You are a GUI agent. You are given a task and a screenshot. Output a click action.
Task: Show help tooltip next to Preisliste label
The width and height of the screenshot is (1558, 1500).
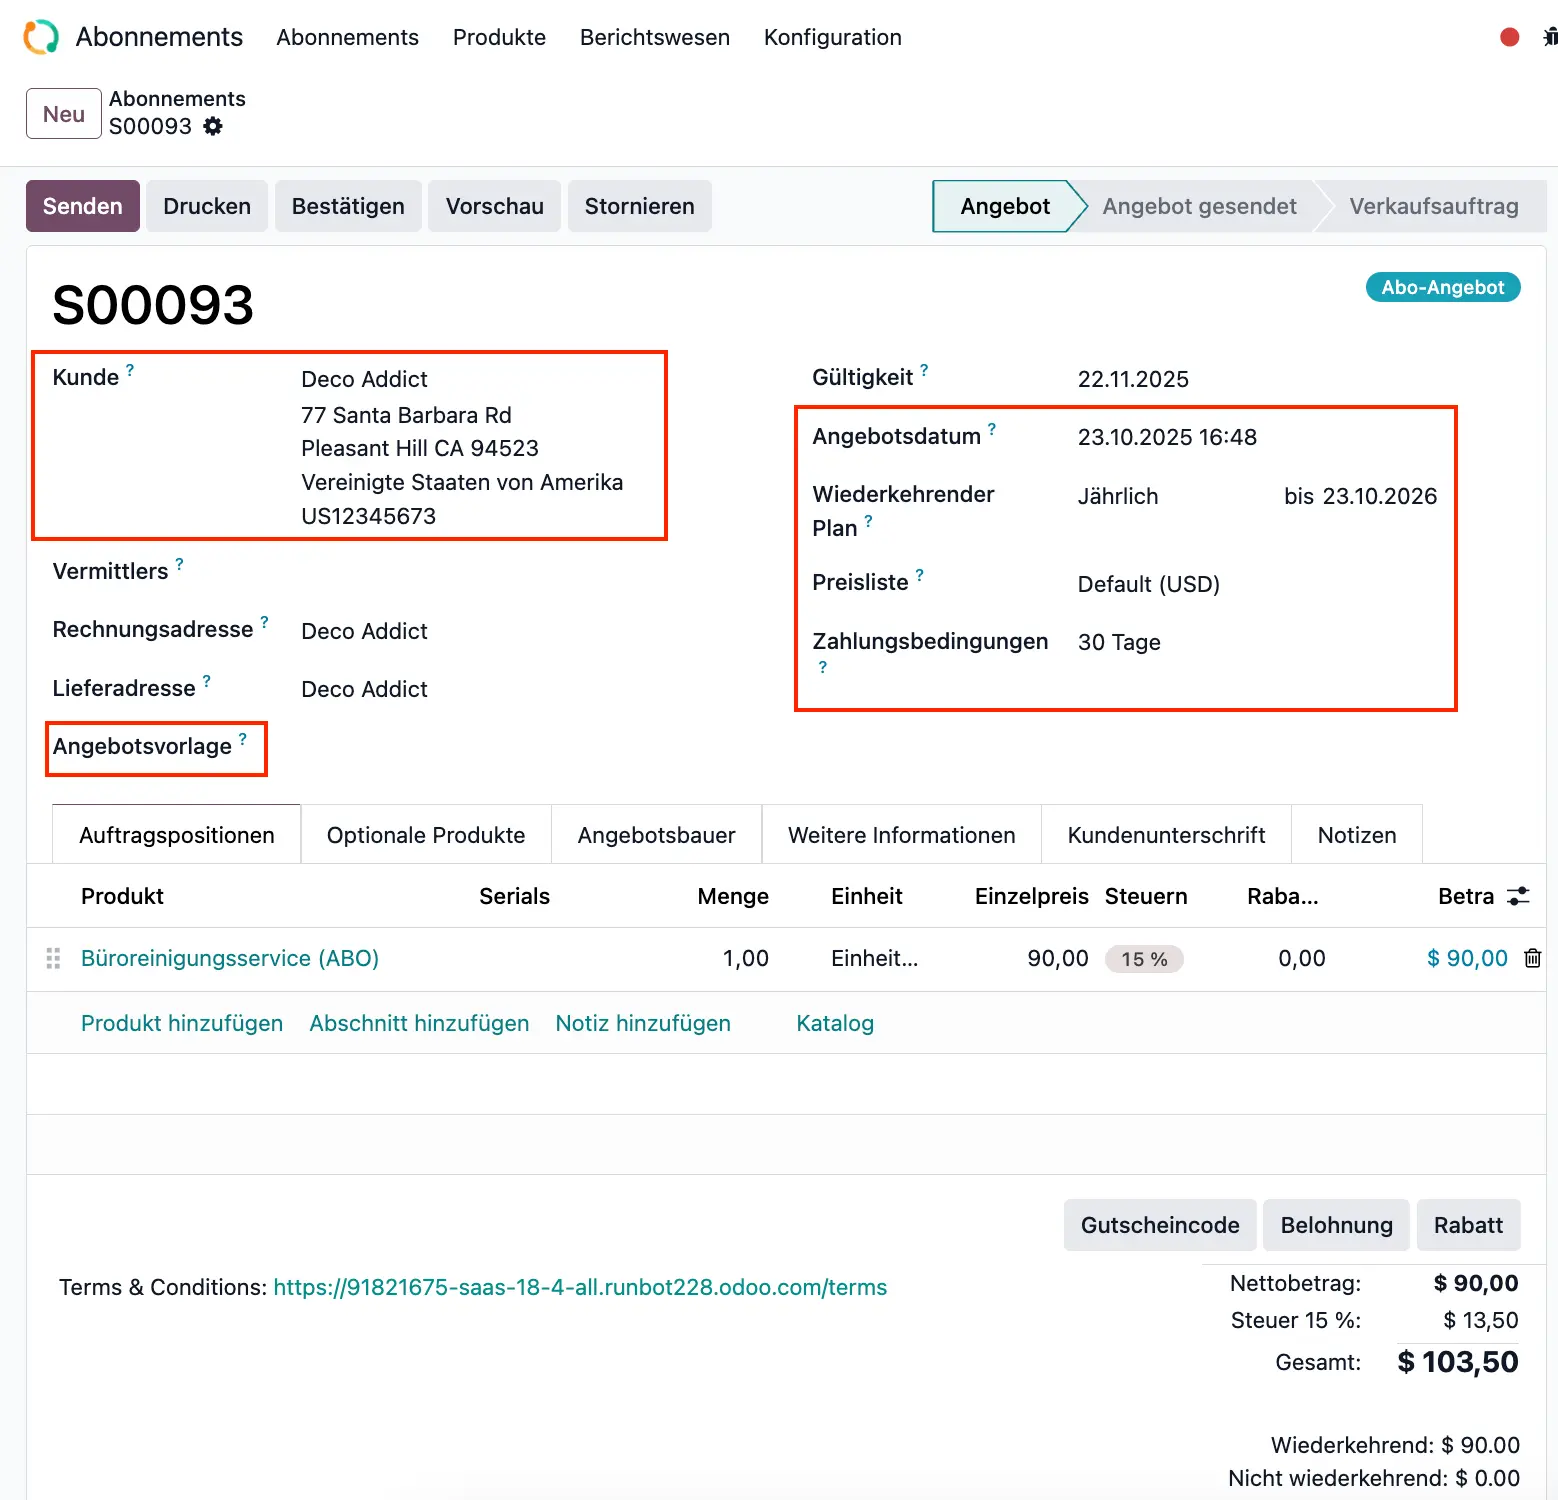920,575
